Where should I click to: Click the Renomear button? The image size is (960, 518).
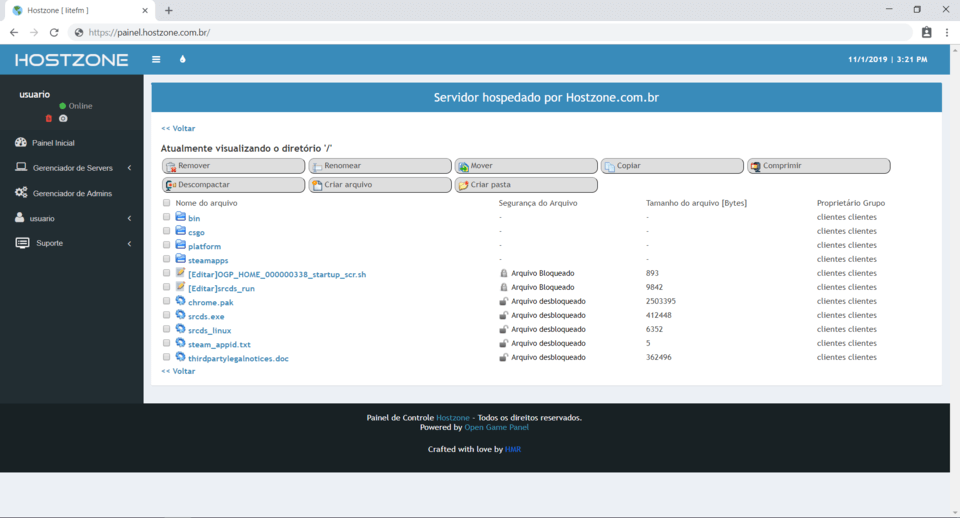pos(380,166)
